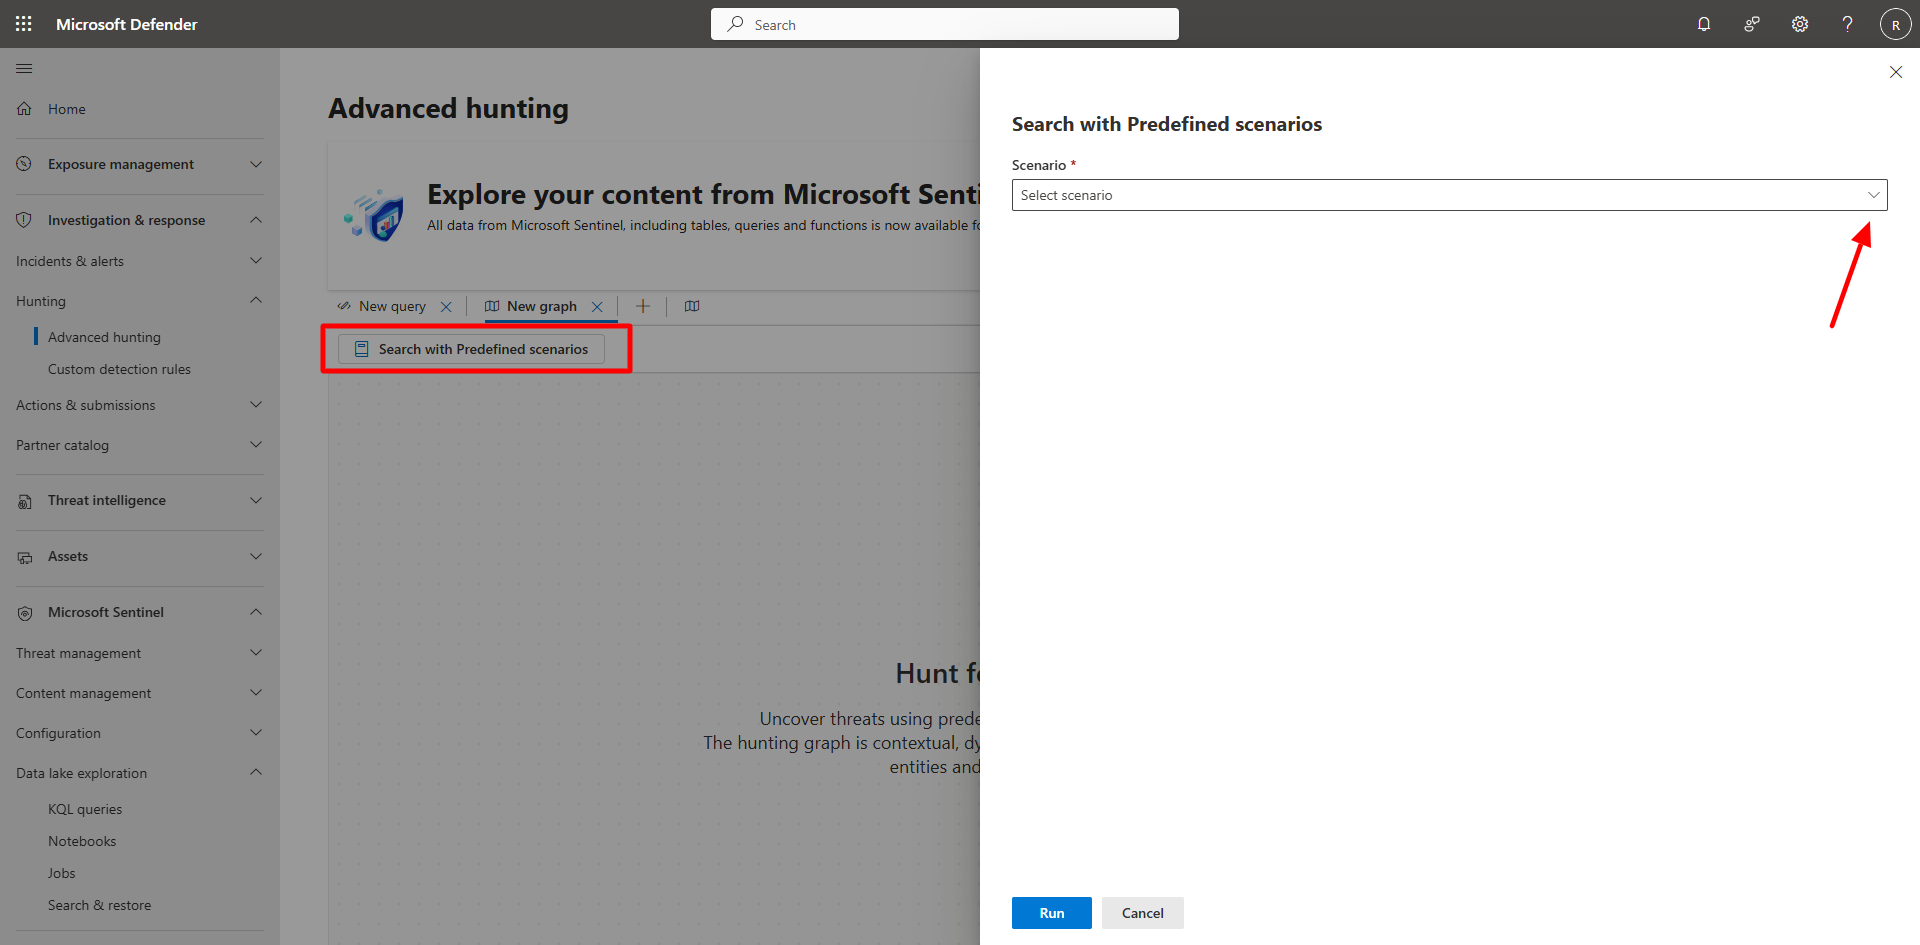The image size is (1920, 945).
Task: Click the Exposure management icon
Action: click(x=24, y=164)
